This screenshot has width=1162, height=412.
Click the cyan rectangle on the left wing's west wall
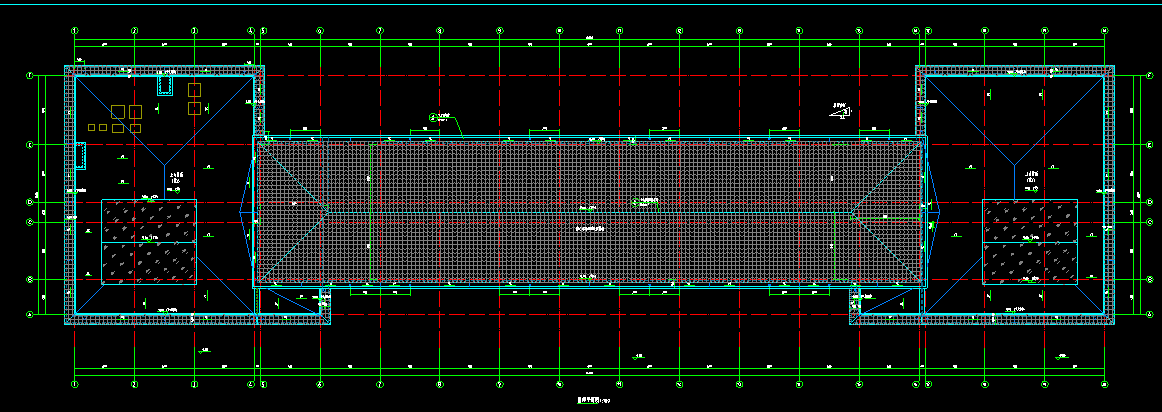81,155
